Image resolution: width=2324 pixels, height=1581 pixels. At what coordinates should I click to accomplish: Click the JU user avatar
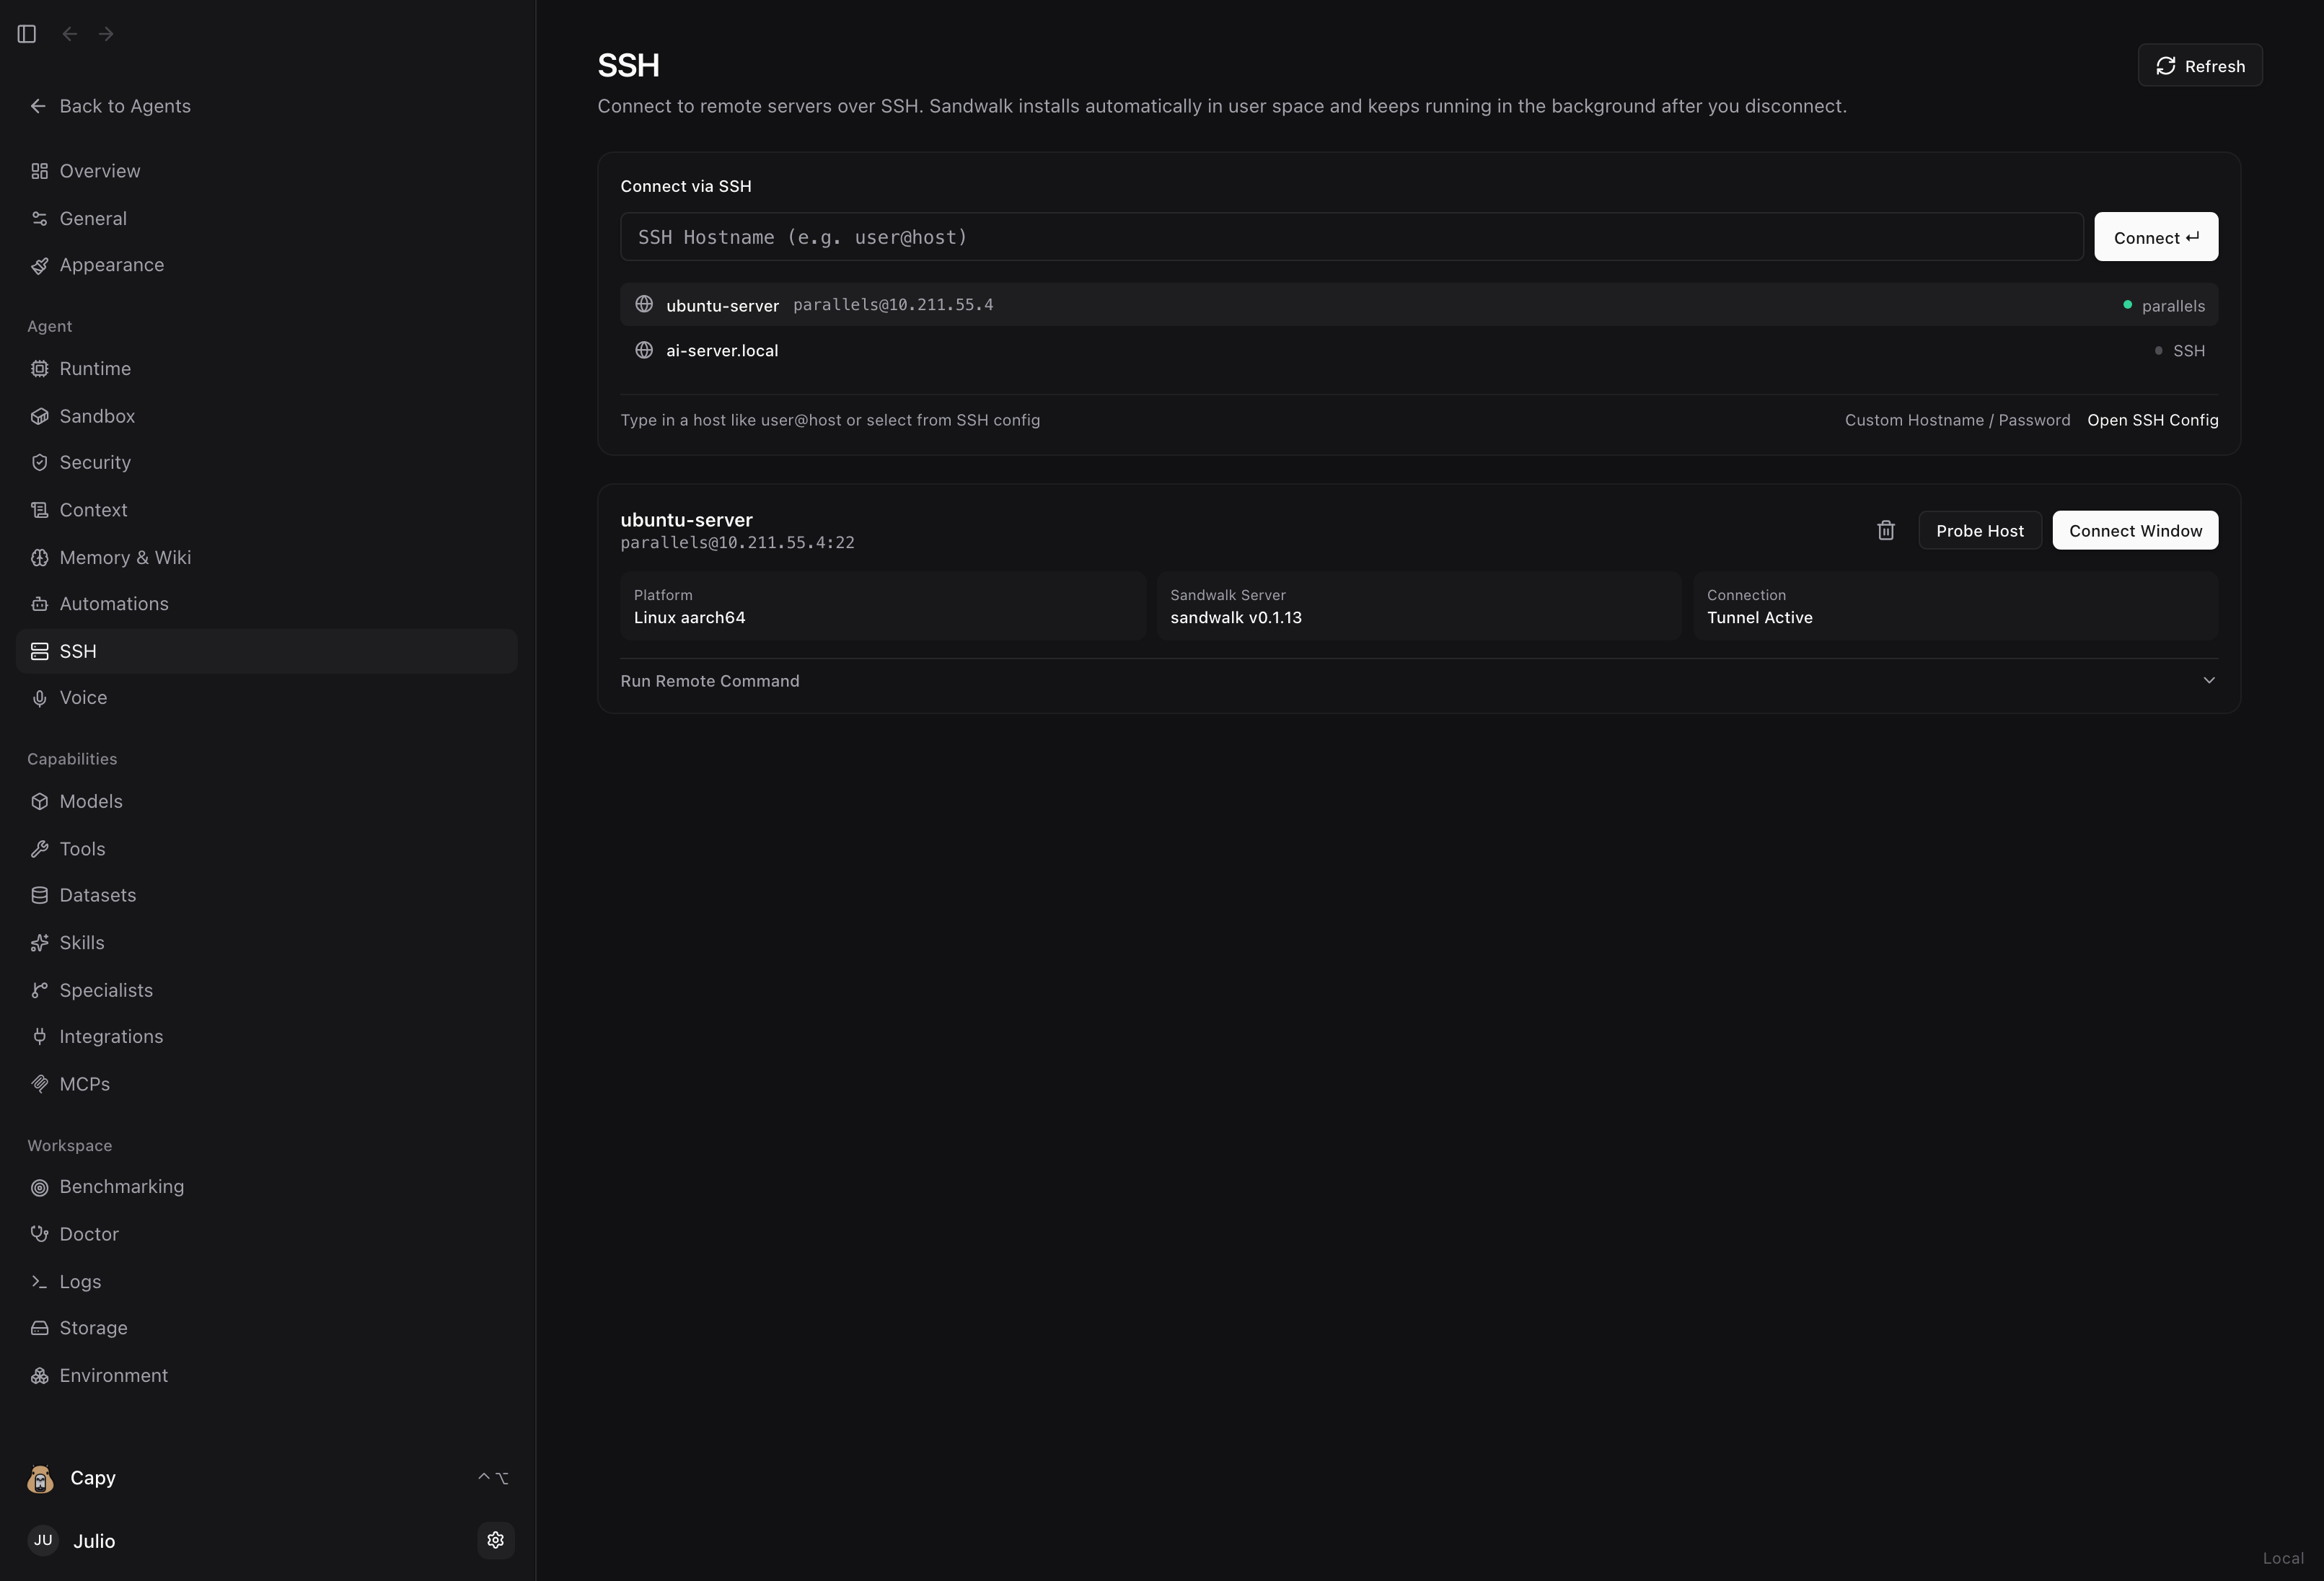coord(43,1540)
